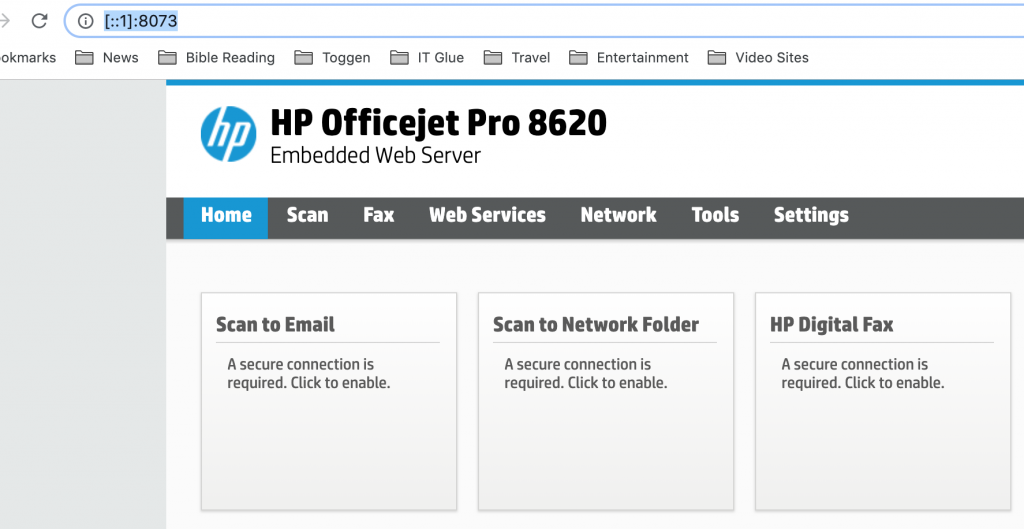Open the Bible Reading bookmarks folder

point(217,57)
